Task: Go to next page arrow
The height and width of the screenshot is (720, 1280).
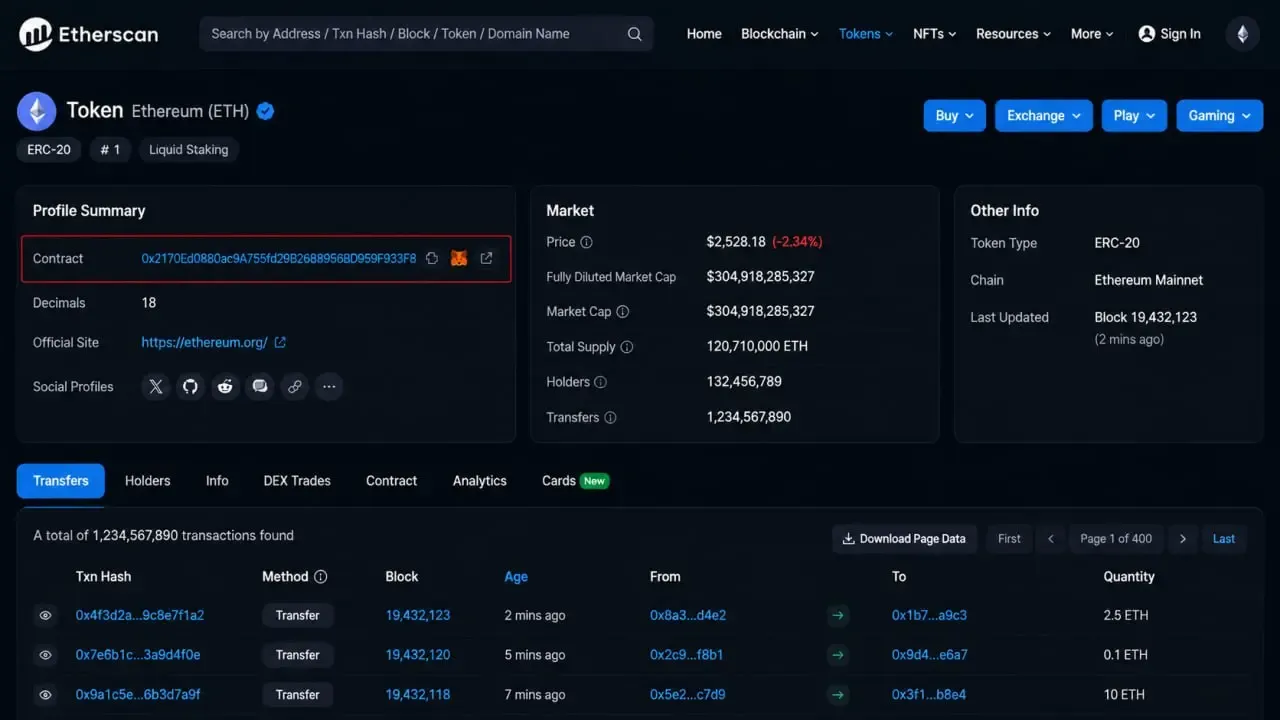Action: [x=1183, y=539]
